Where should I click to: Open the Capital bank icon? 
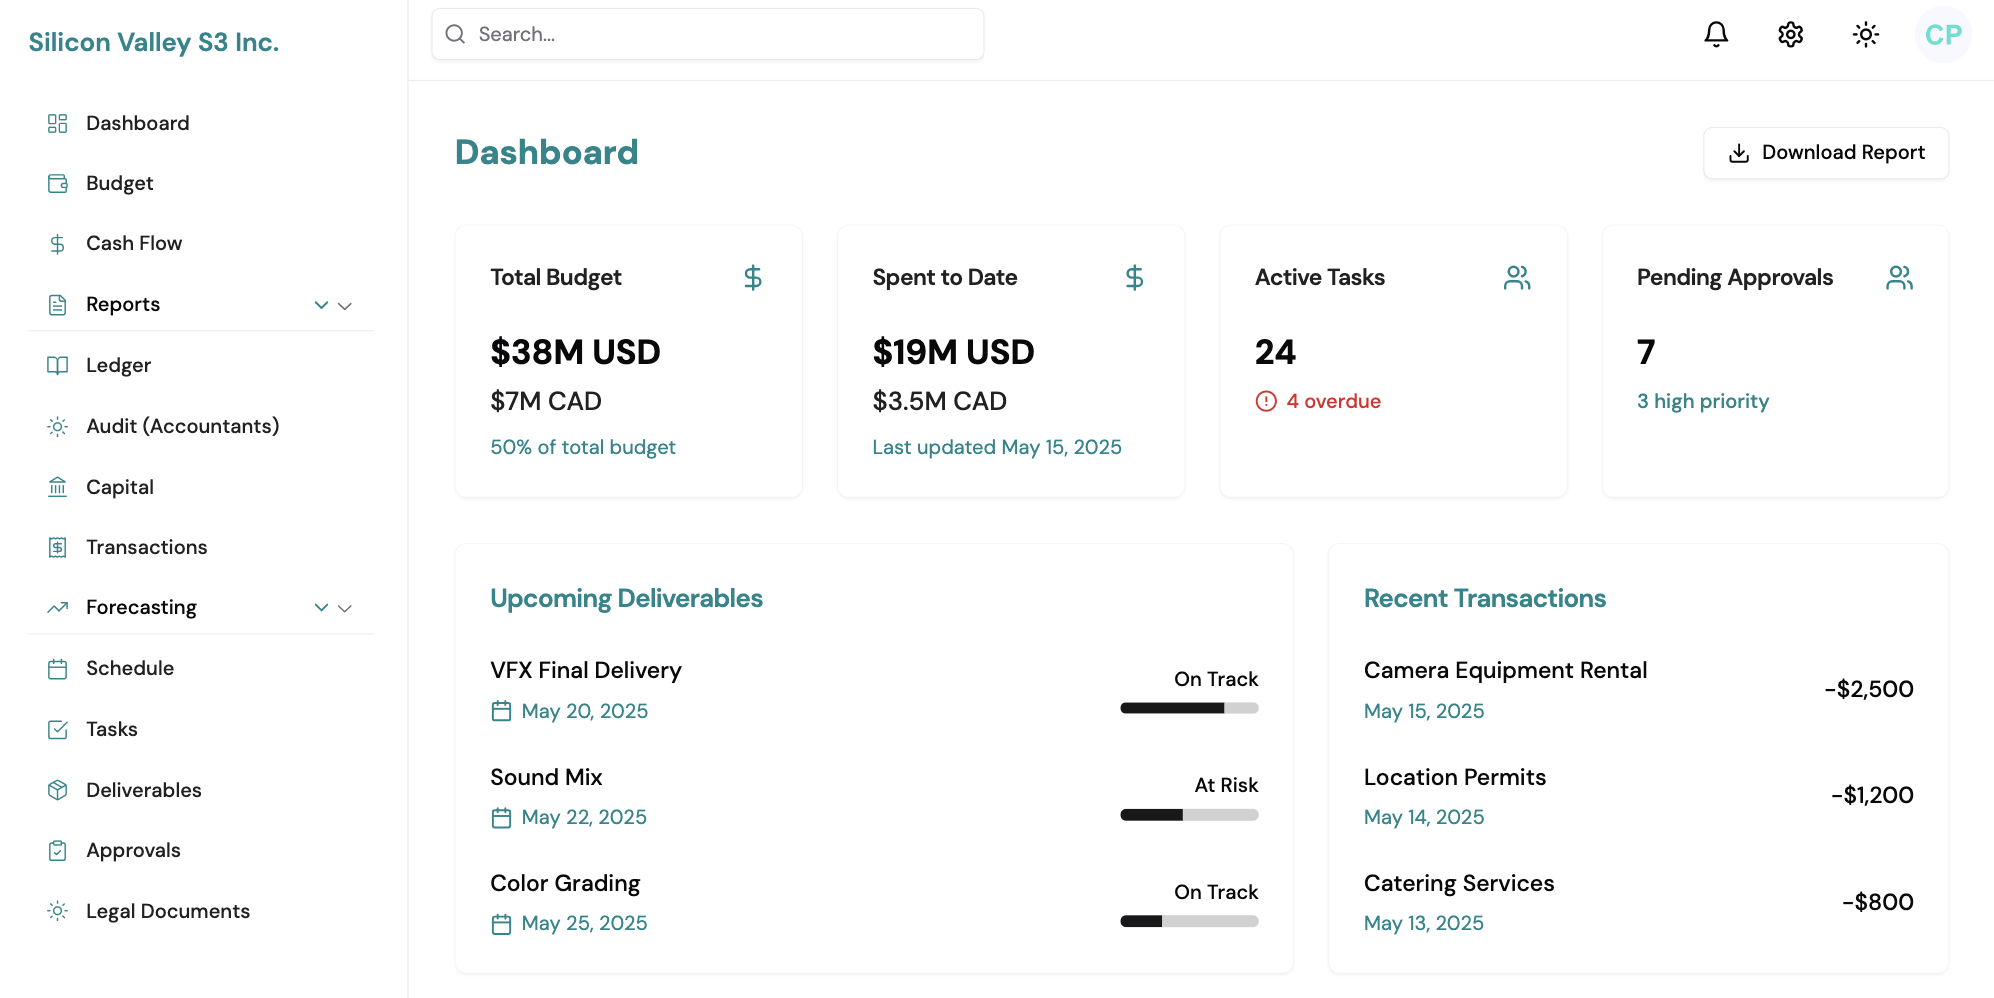click(x=57, y=487)
